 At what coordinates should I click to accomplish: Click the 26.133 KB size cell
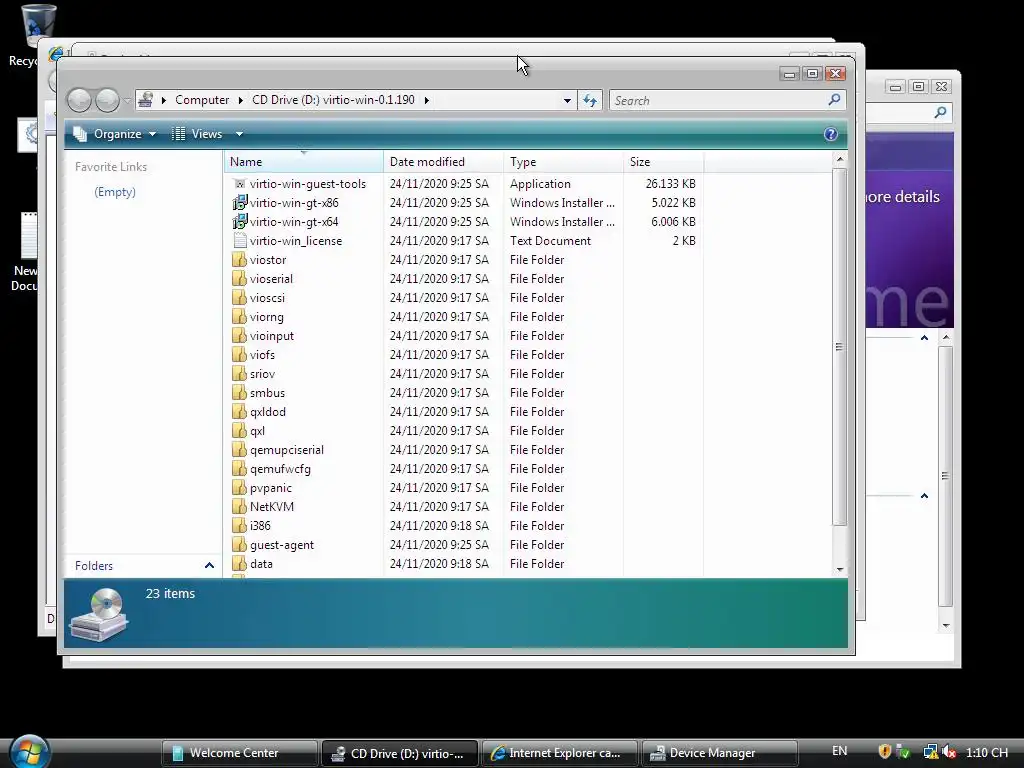point(671,184)
